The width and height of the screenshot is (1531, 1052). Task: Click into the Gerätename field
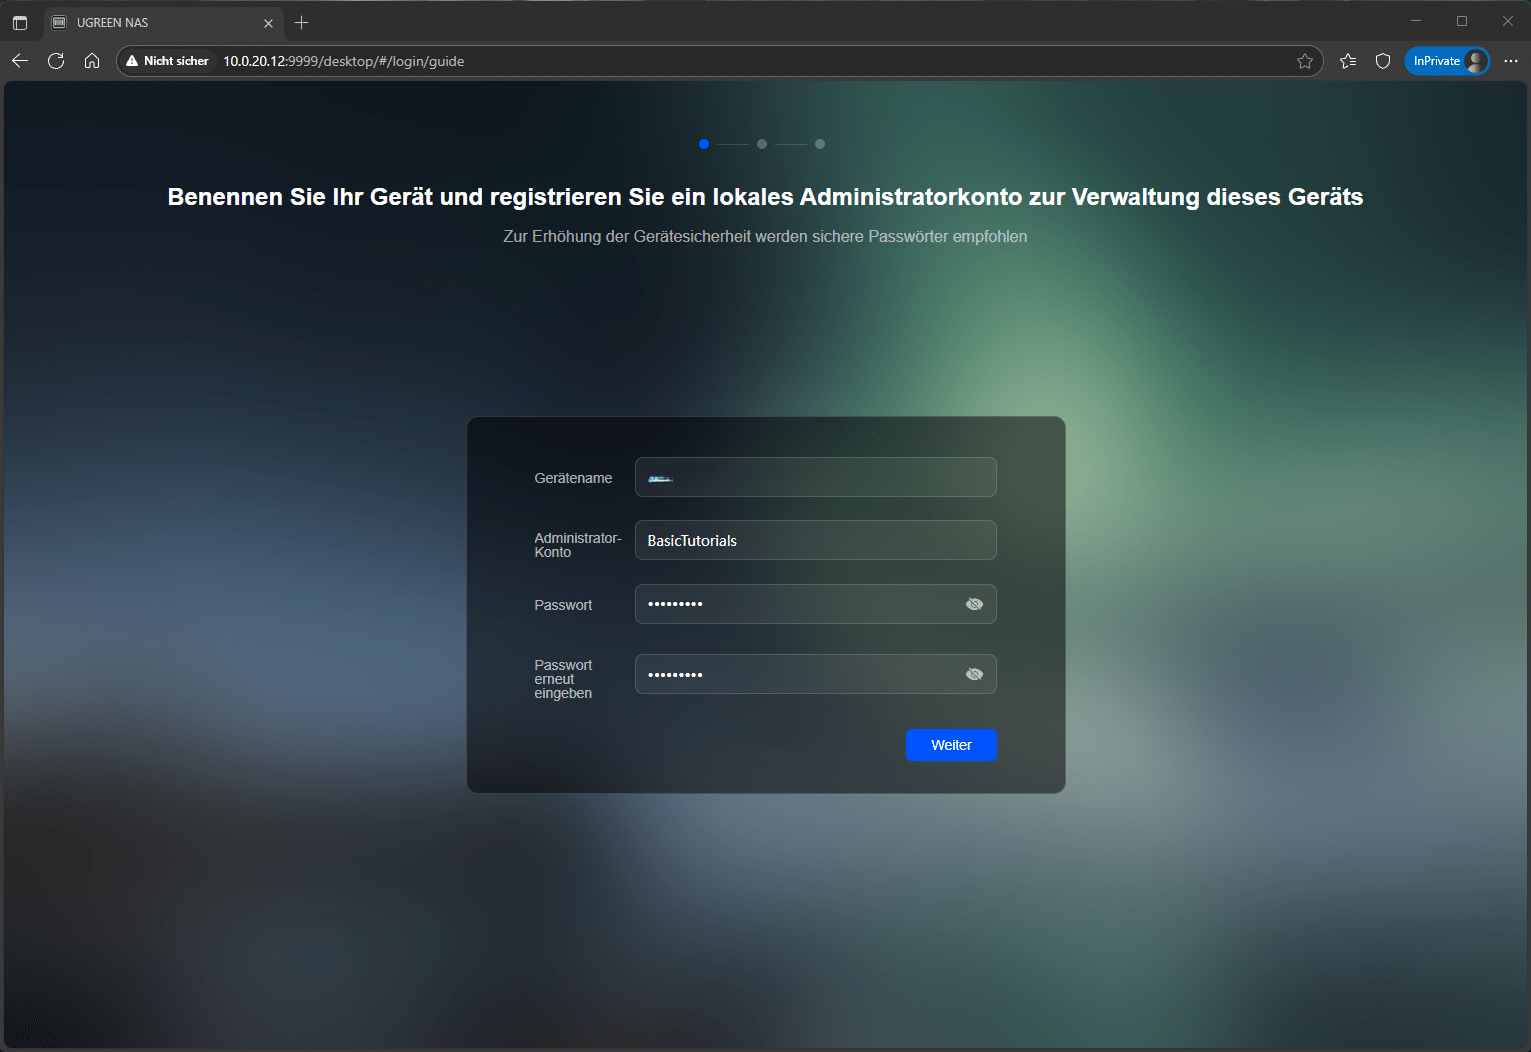point(815,477)
